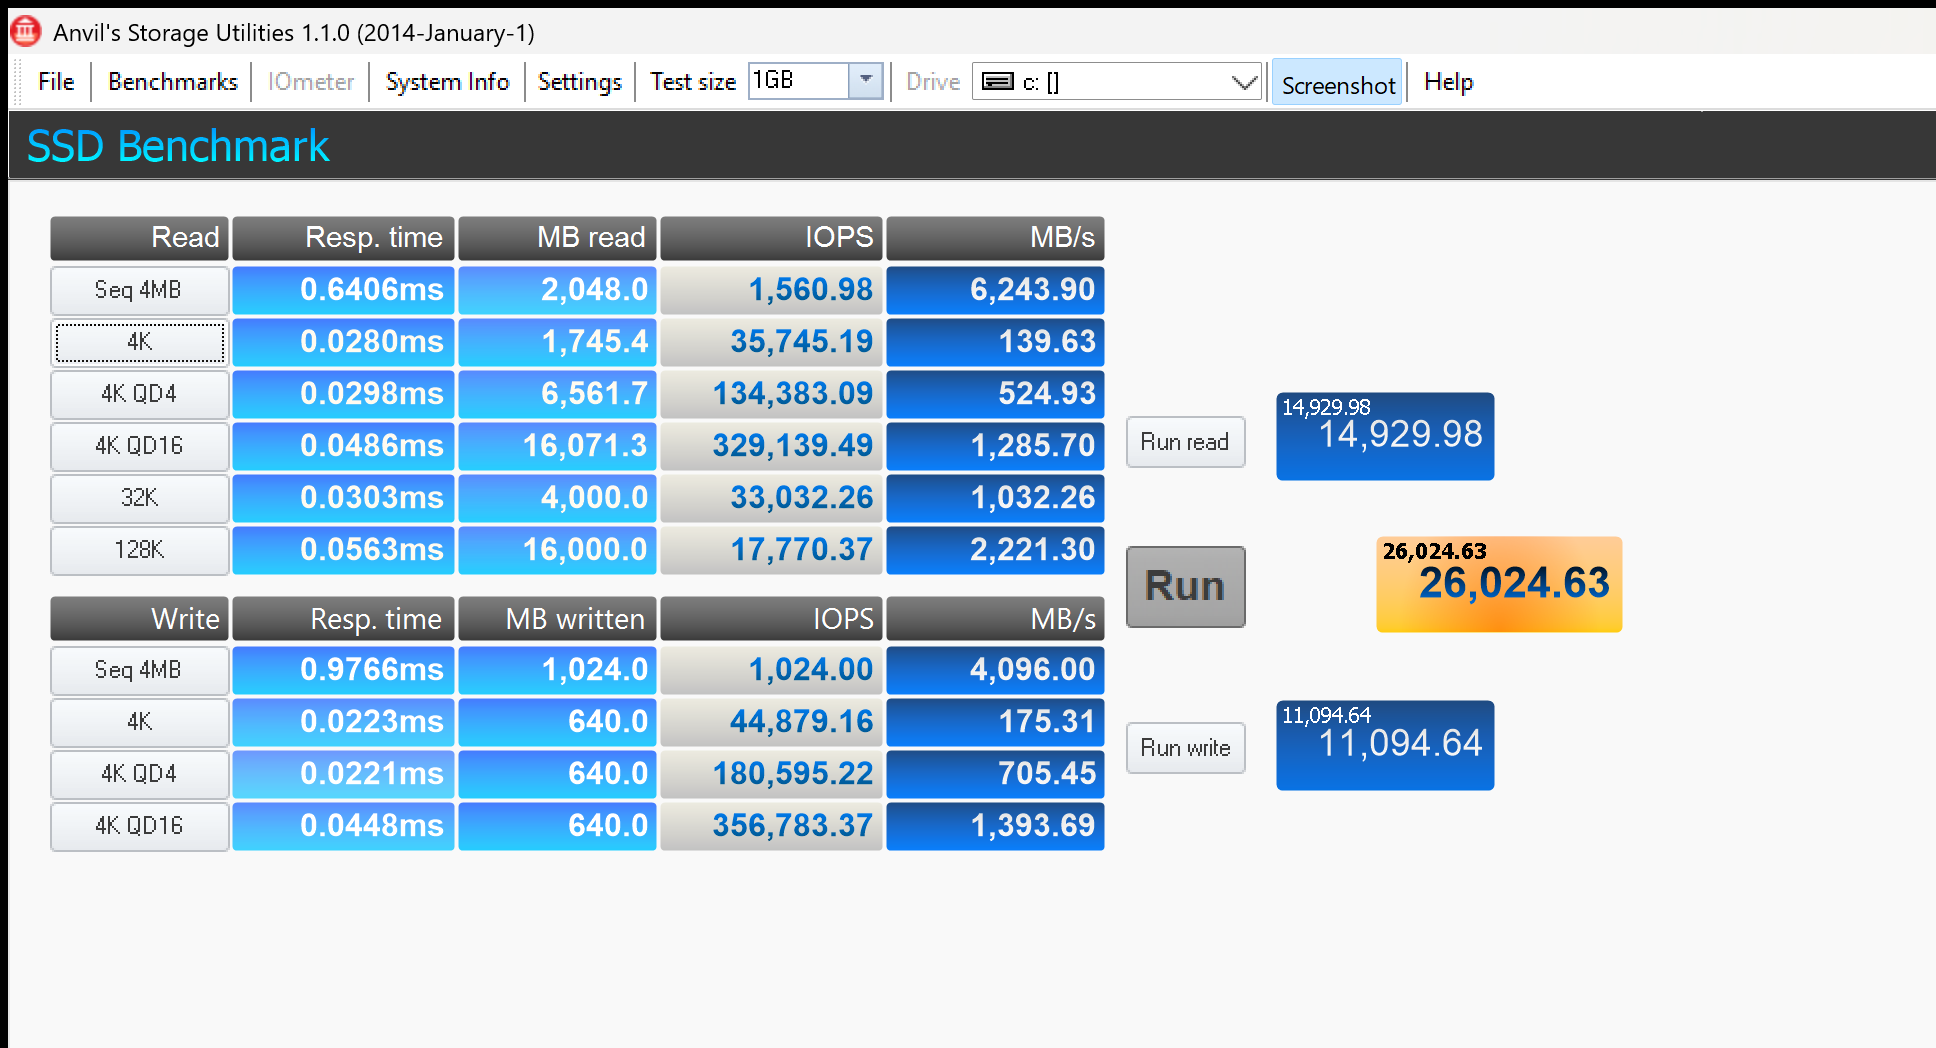Click the 4K QD4 write test button
1936x1048 pixels.
pos(139,774)
